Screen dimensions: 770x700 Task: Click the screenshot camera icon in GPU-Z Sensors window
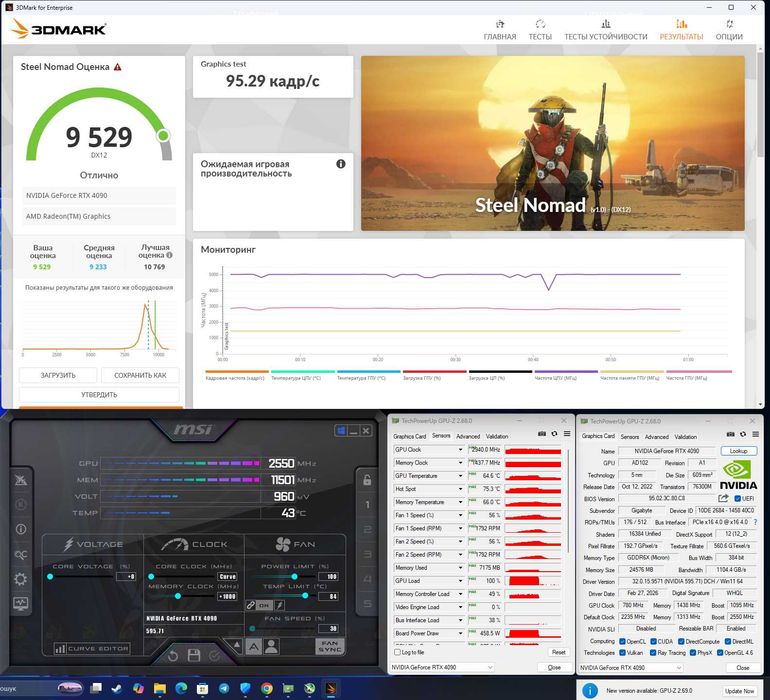pyautogui.click(x=542, y=434)
